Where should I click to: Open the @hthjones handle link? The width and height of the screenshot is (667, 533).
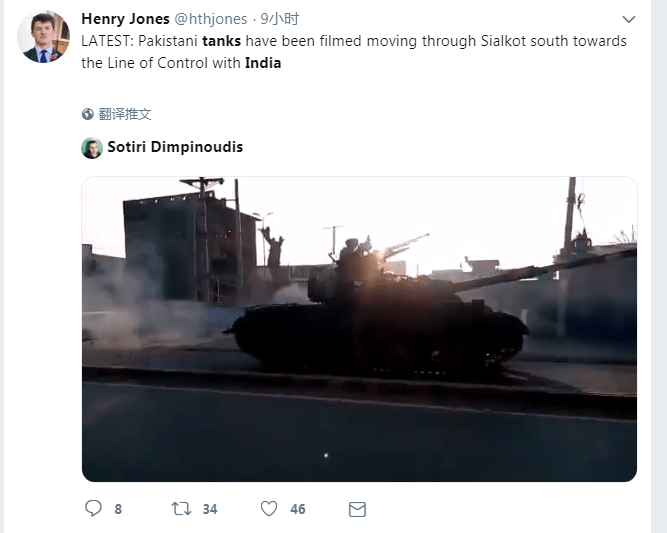point(210,19)
